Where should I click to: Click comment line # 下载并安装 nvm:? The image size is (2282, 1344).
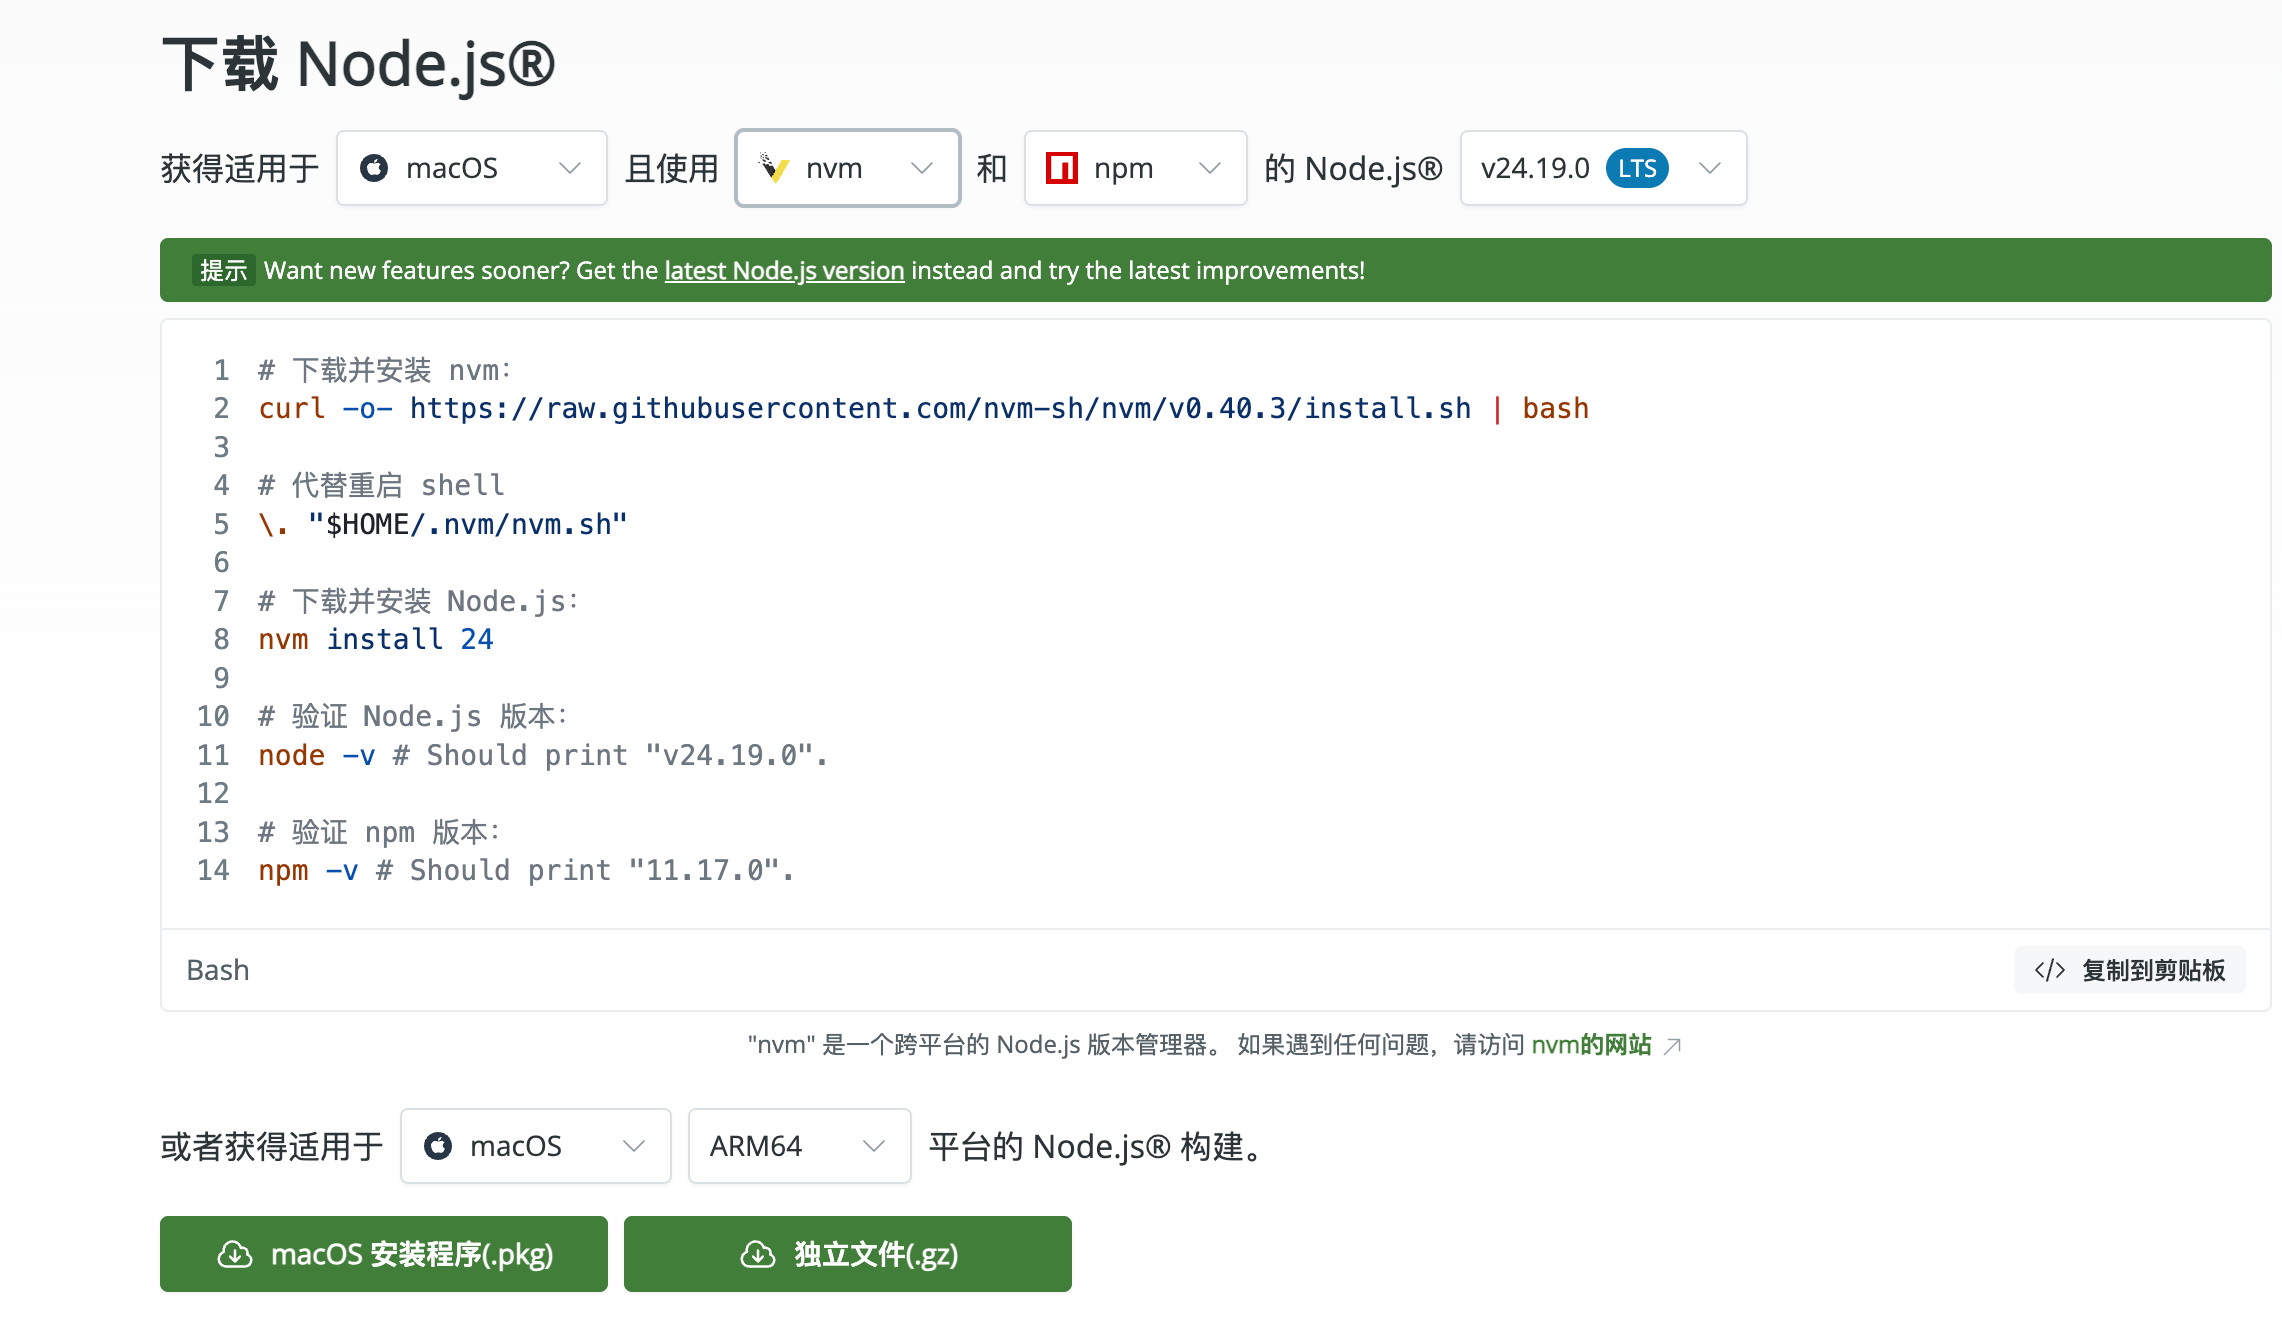(385, 371)
